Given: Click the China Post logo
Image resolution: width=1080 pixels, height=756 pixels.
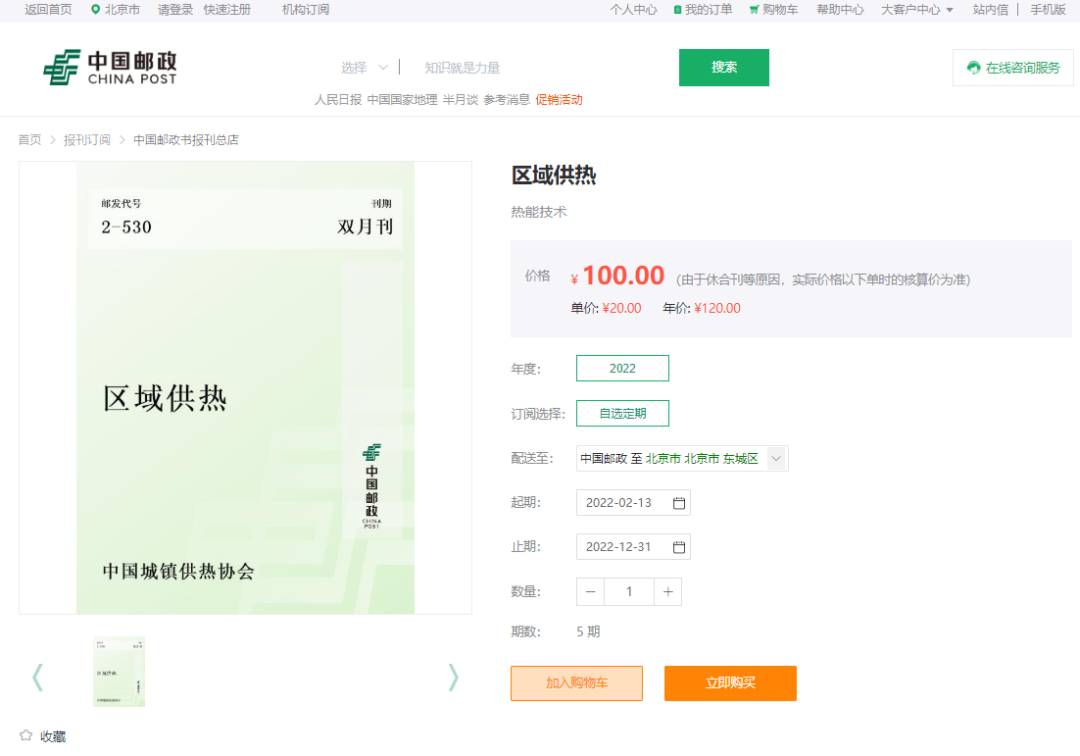Looking at the screenshot, I should 110,67.
